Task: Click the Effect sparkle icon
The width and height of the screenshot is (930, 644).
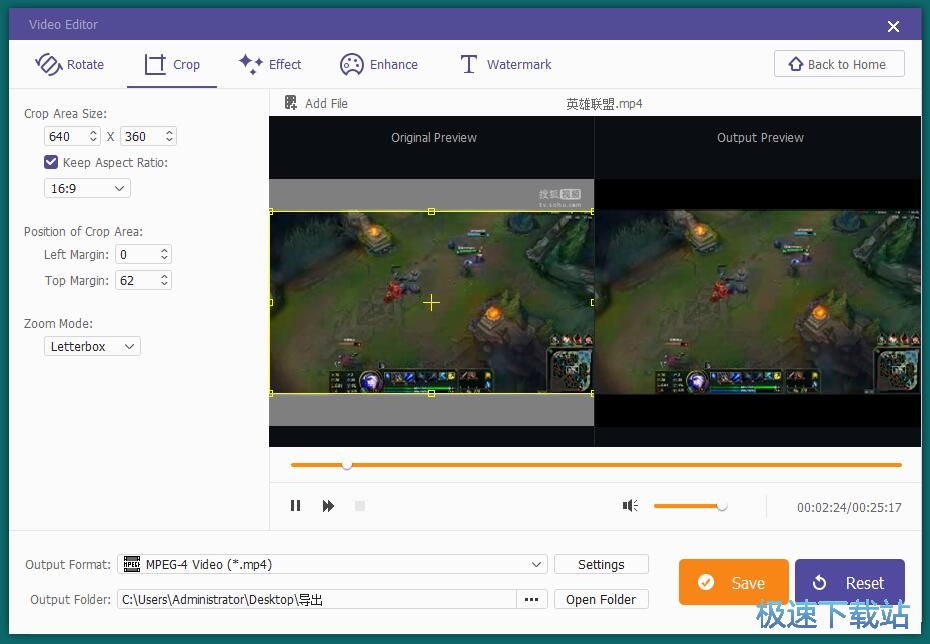Action: (250, 64)
